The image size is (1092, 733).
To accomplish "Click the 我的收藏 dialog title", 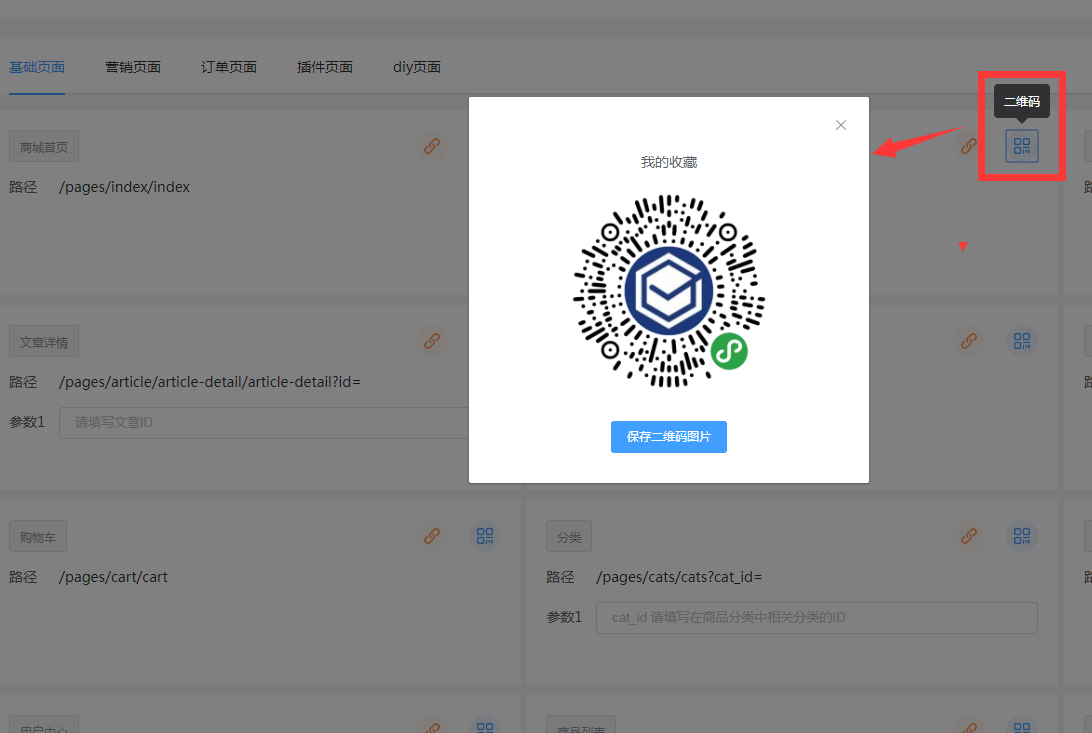I will click(x=669, y=162).
